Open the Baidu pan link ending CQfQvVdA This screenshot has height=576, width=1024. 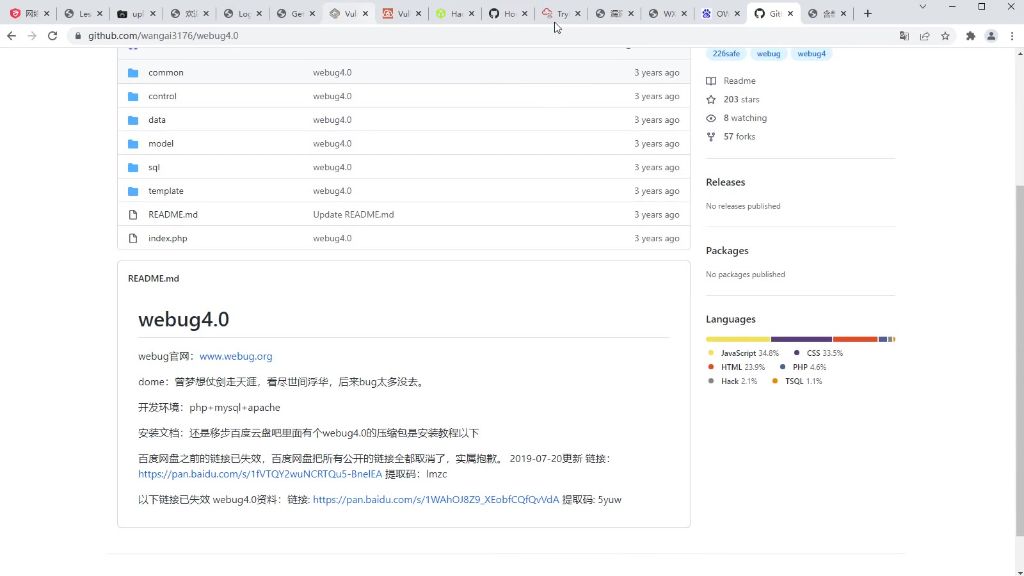(436, 500)
